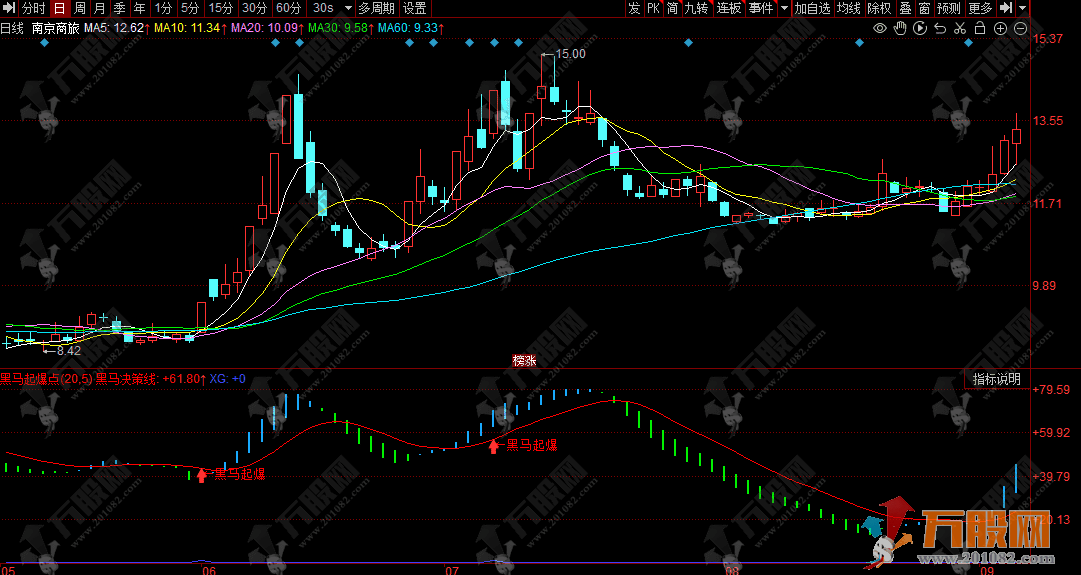This screenshot has height=575, width=1081.
Task: Zoom in with the plus icon
Action: [1001, 28]
